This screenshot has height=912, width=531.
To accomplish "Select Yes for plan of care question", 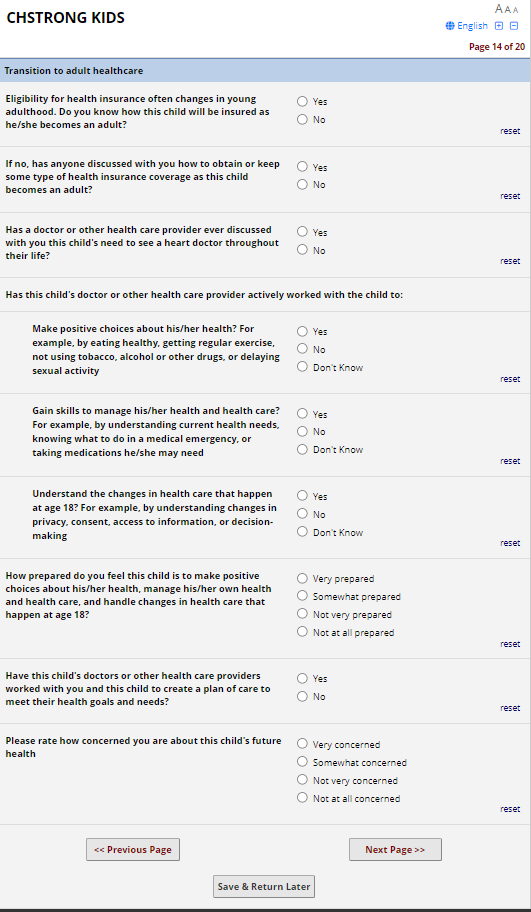I will click(x=302, y=678).
